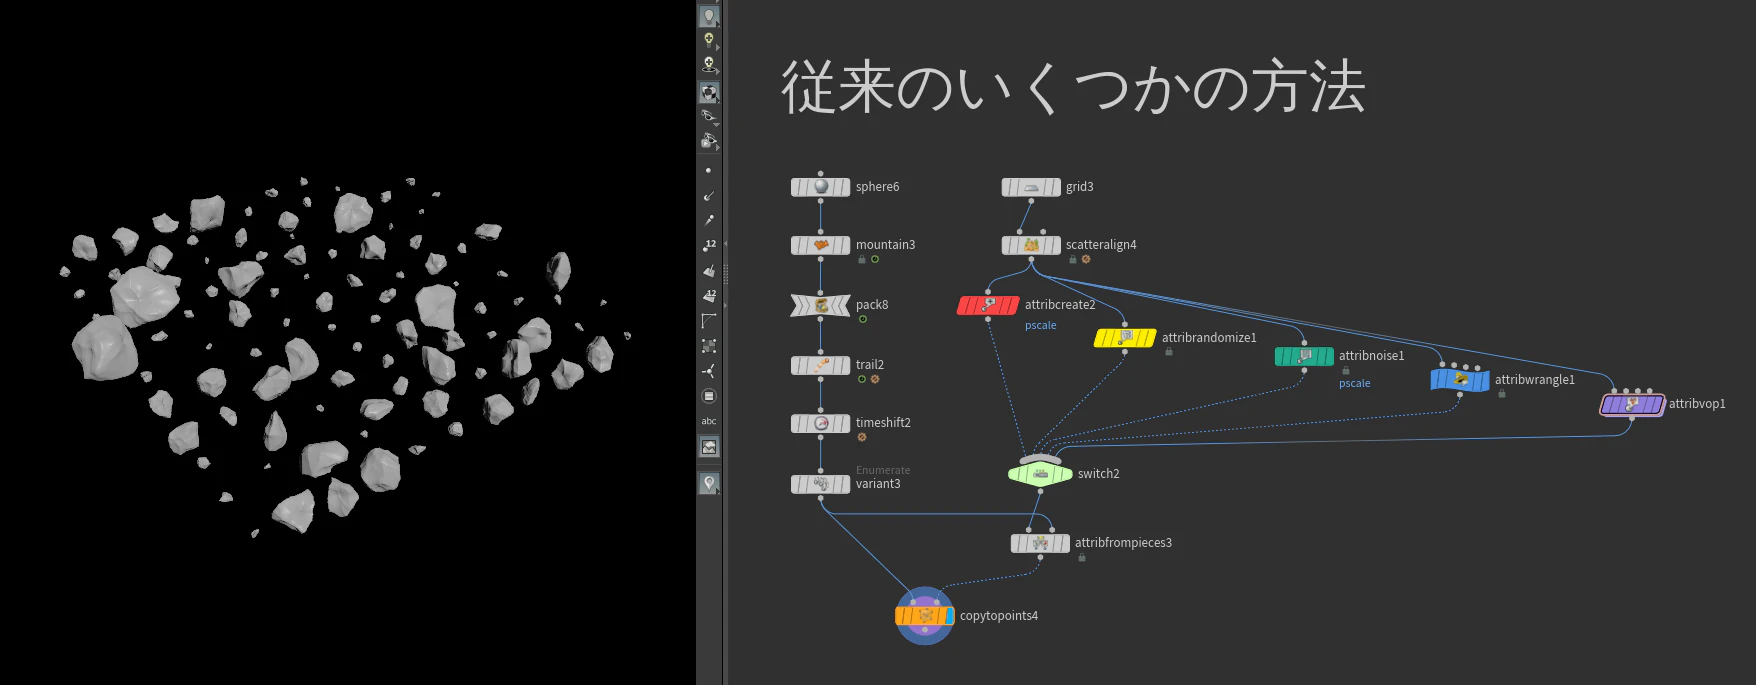Image resolution: width=1756 pixels, height=685 pixels.
Task: Click the attribwrangle1 node name label
Action: (1535, 380)
